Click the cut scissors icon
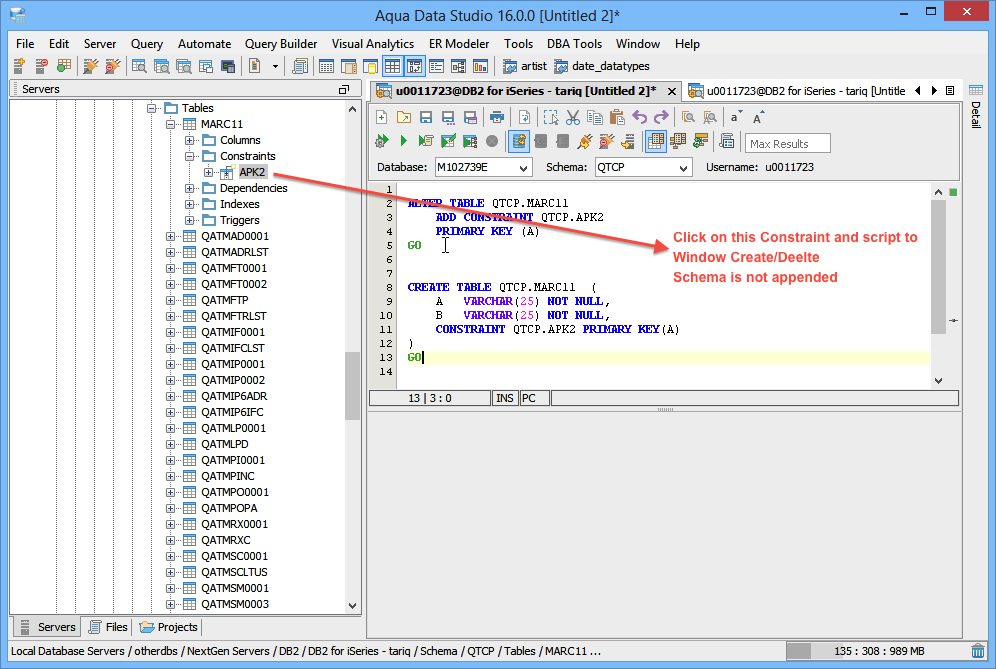Image resolution: width=996 pixels, height=669 pixels. coord(573,118)
